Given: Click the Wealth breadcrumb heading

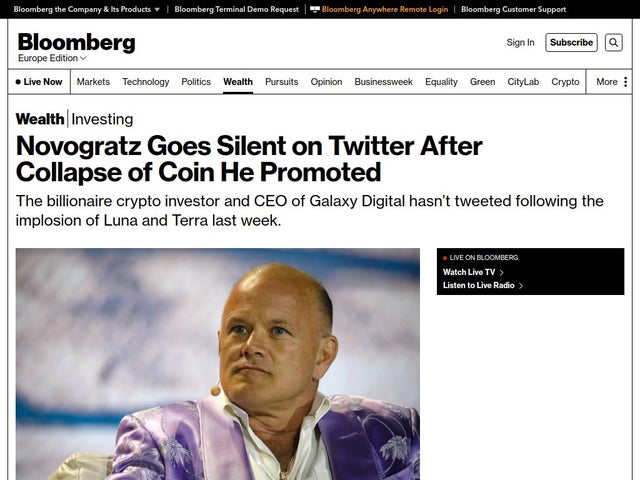Looking at the screenshot, I should (x=40, y=119).
